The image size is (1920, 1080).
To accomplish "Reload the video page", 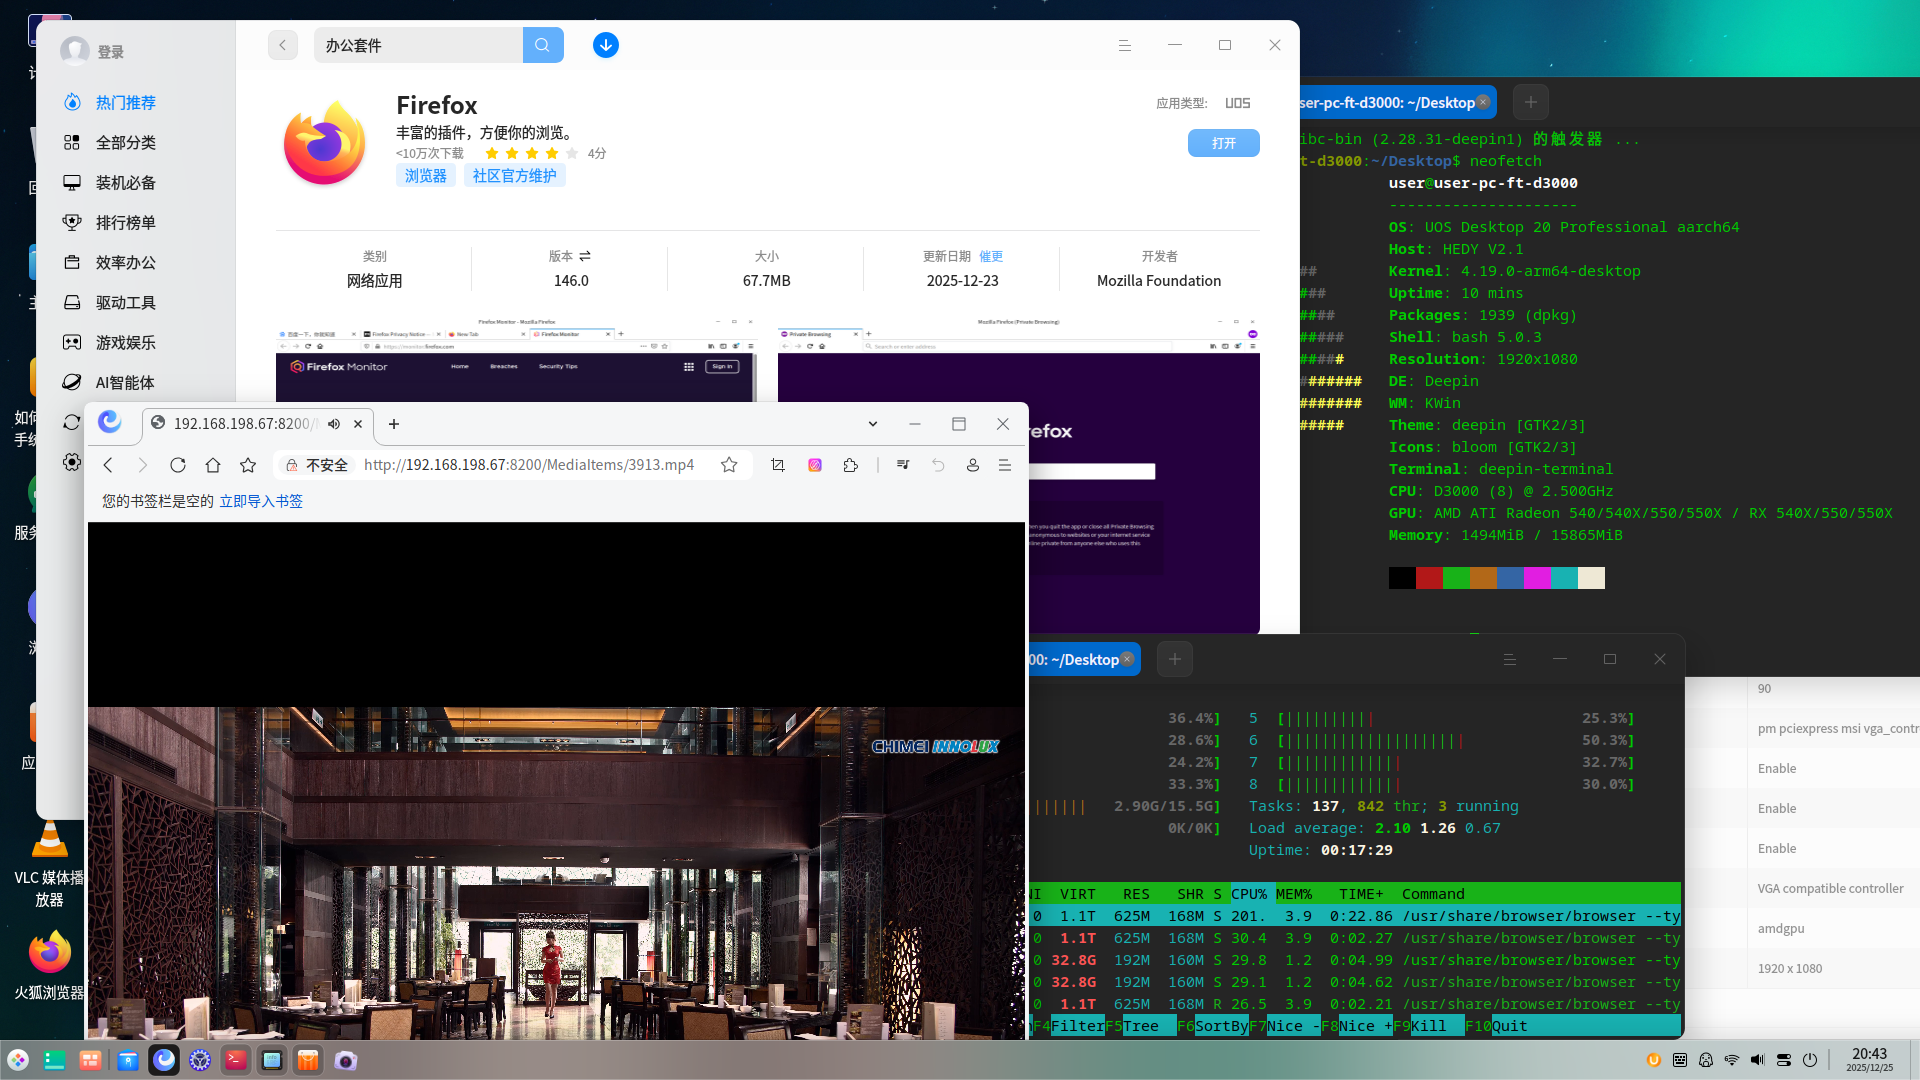I will click(x=178, y=465).
